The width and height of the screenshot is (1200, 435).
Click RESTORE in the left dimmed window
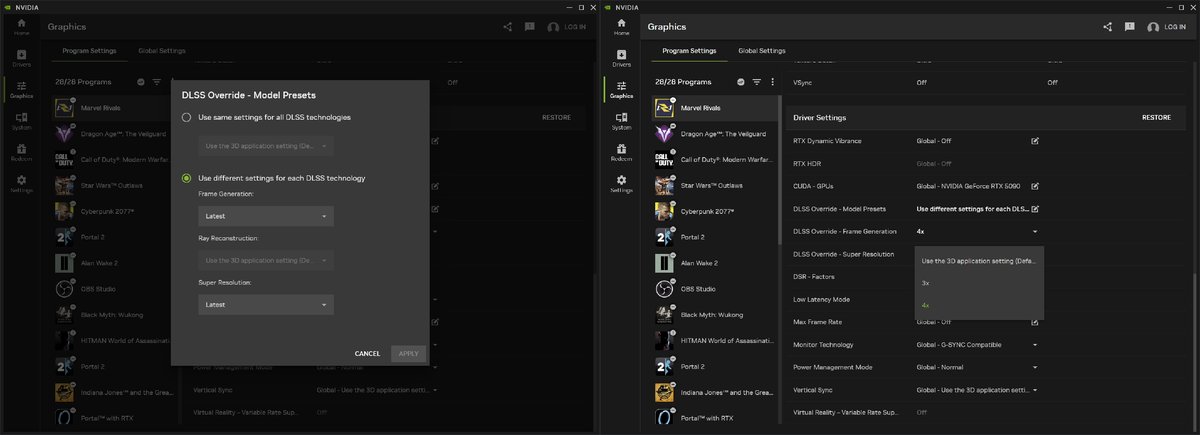pos(556,118)
